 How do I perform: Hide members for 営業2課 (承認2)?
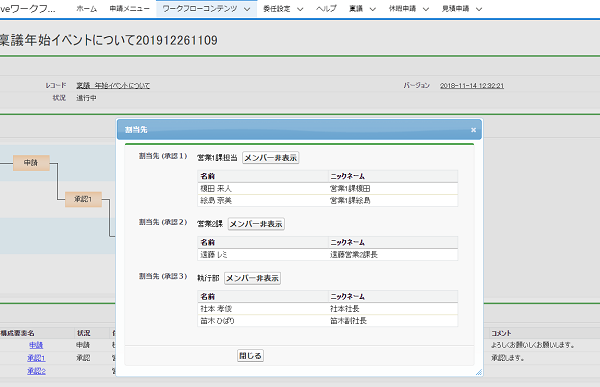tap(256, 224)
